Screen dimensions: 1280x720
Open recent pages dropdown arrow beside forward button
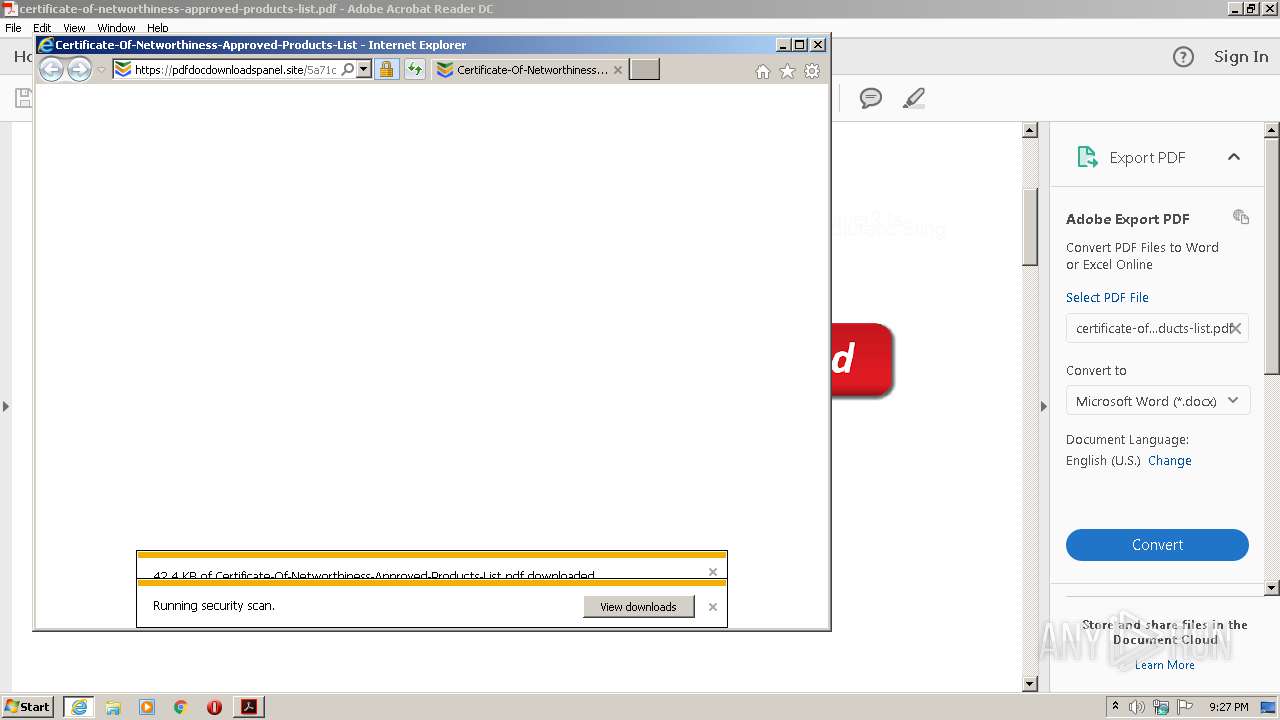(x=101, y=70)
